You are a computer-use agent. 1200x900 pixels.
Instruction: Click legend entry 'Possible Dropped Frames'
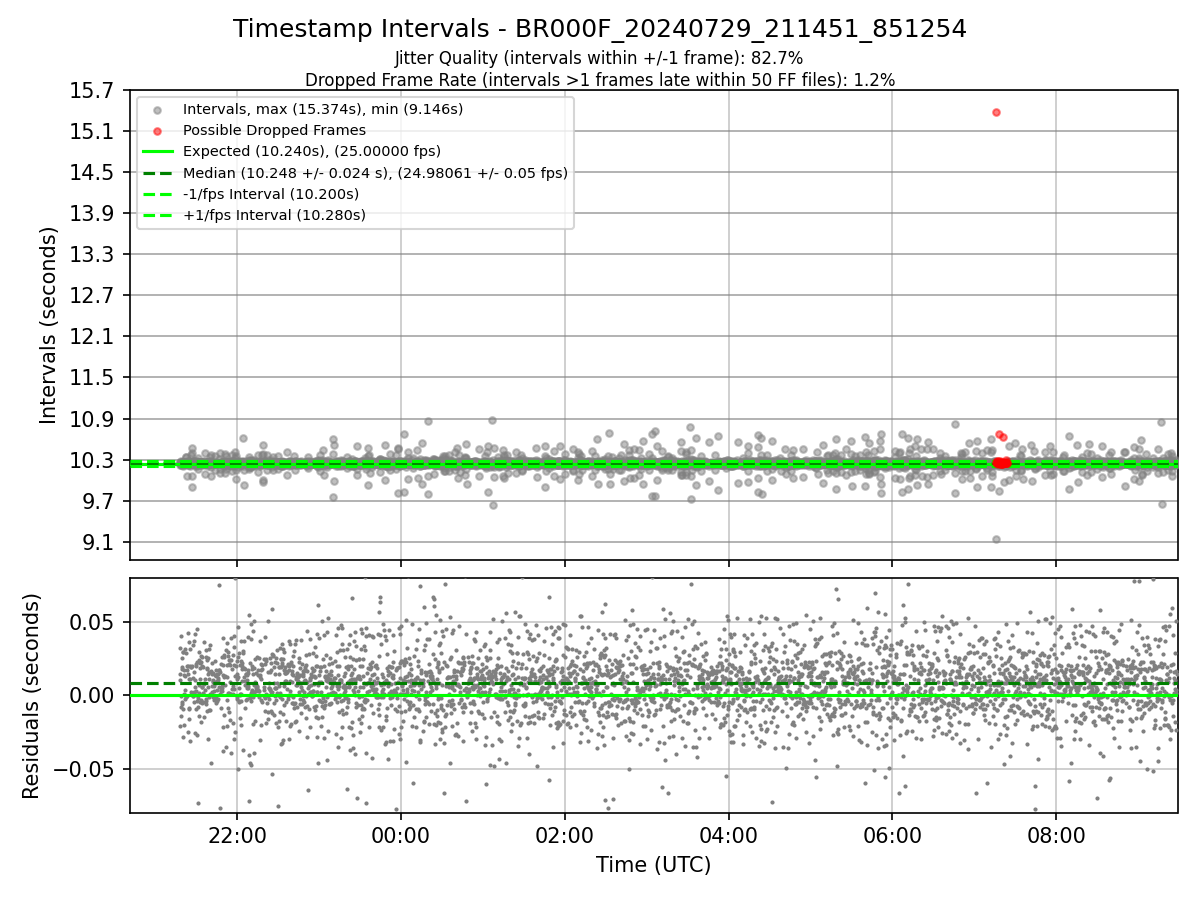pyautogui.click(x=274, y=130)
